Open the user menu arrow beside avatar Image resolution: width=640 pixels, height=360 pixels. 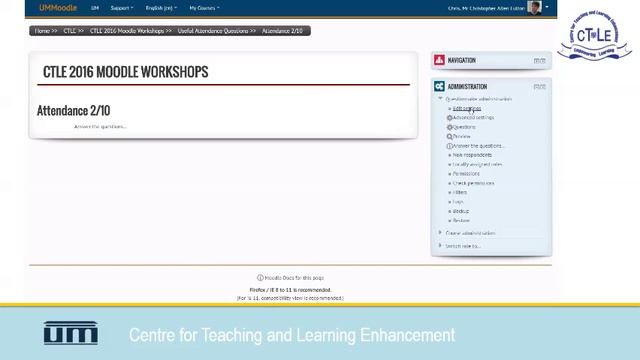[x=547, y=7]
